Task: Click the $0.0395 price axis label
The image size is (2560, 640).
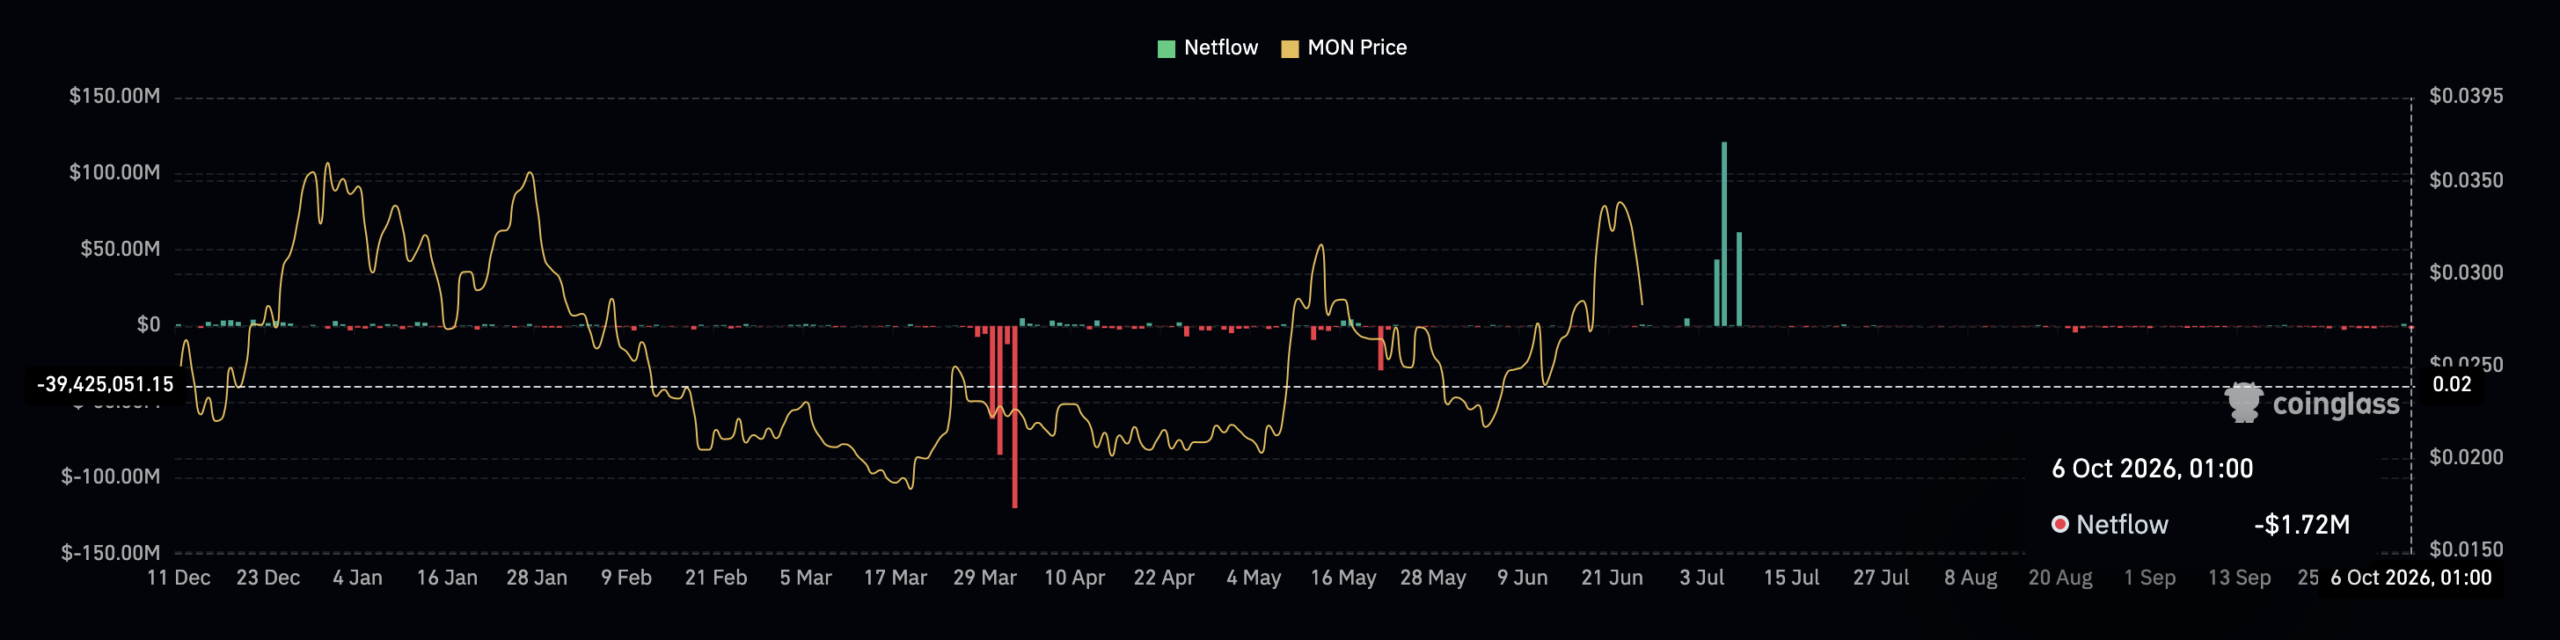Action: click(2466, 96)
